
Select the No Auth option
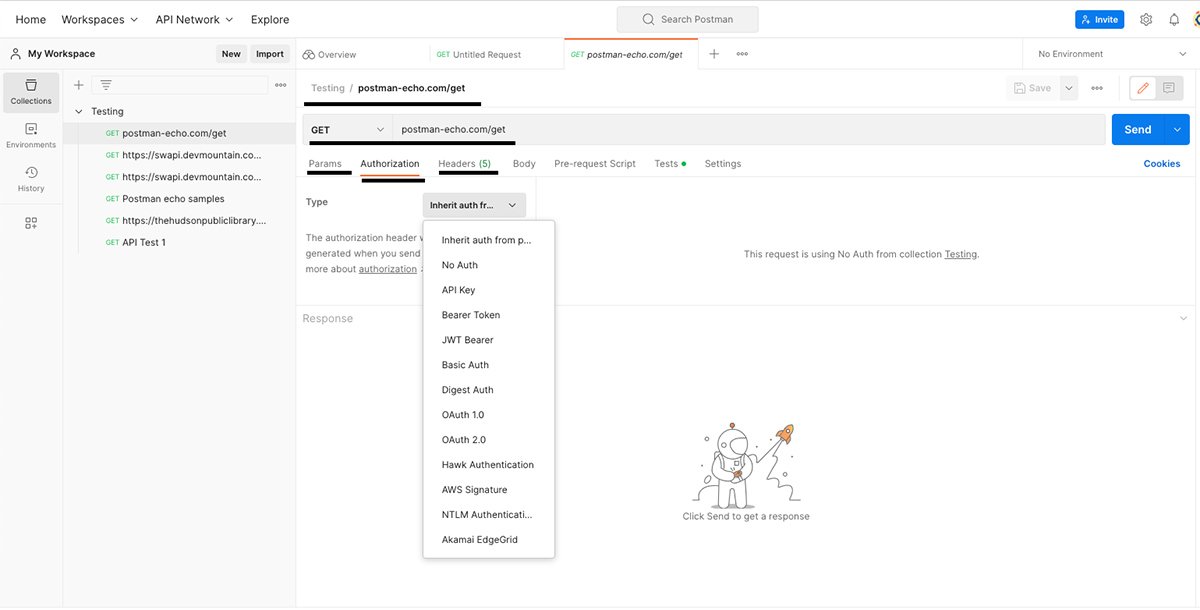pos(459,264)
